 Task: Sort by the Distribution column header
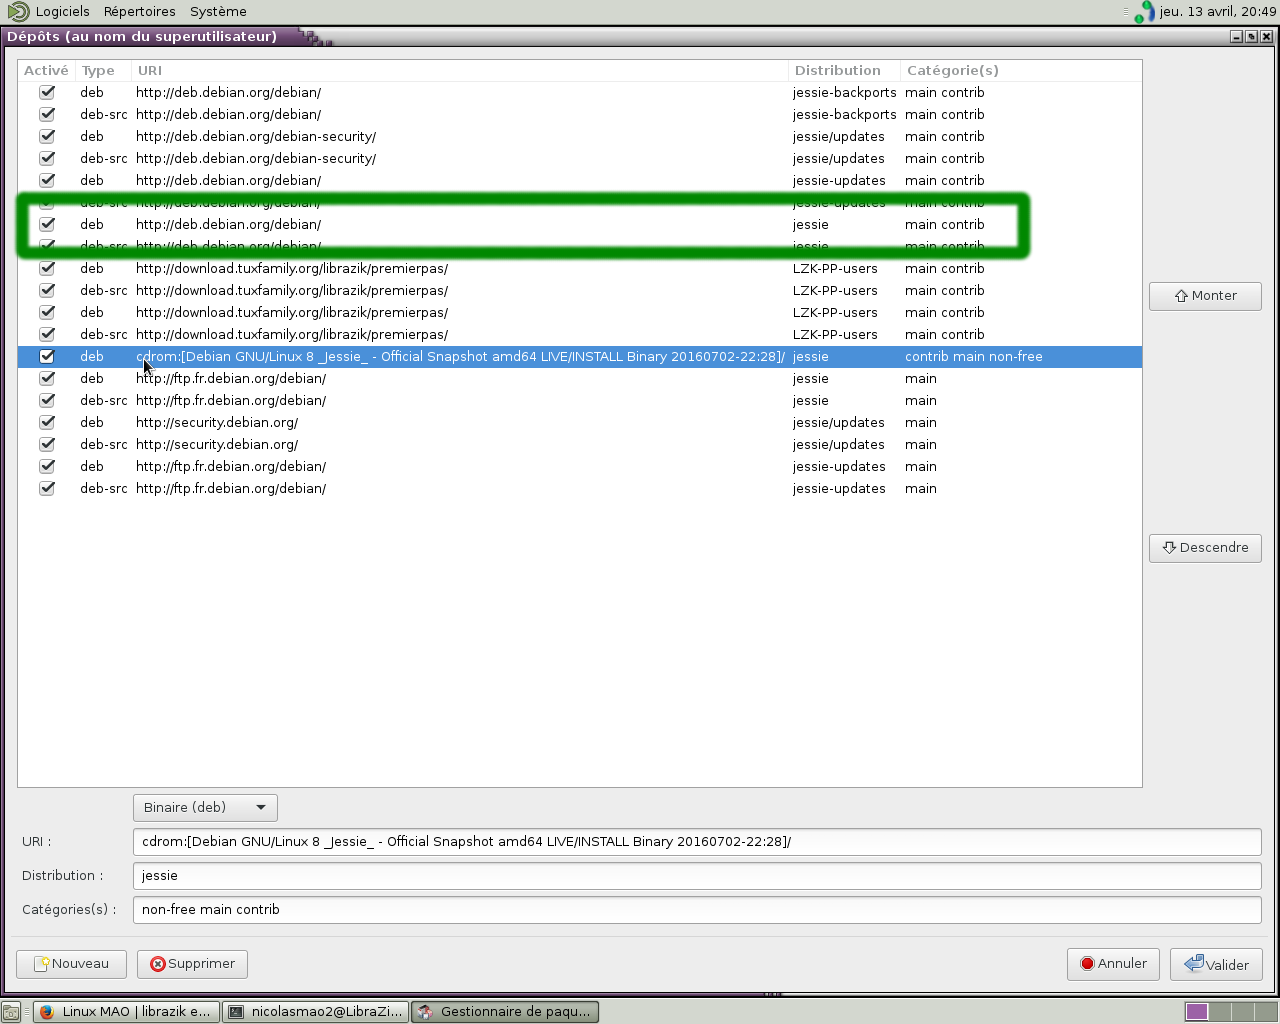(x=844, y=71)
